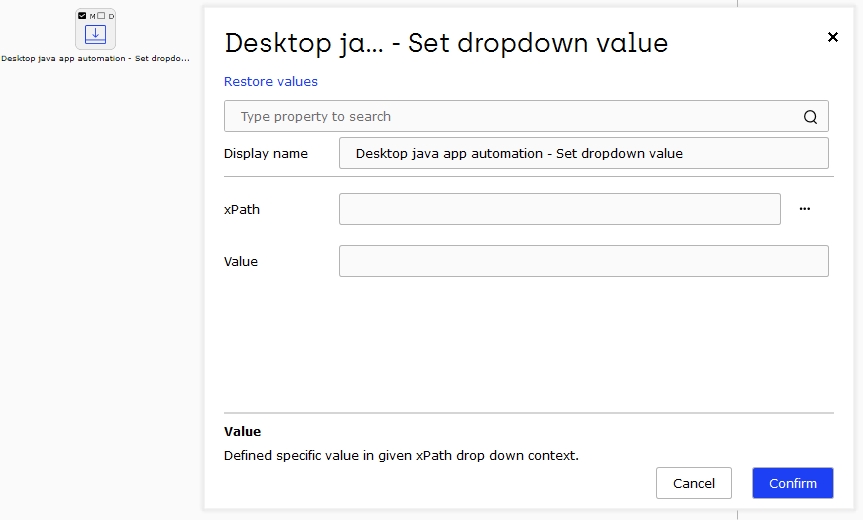Close the Set dropdown value dialog
863x520 pixels.
point(833,37)
